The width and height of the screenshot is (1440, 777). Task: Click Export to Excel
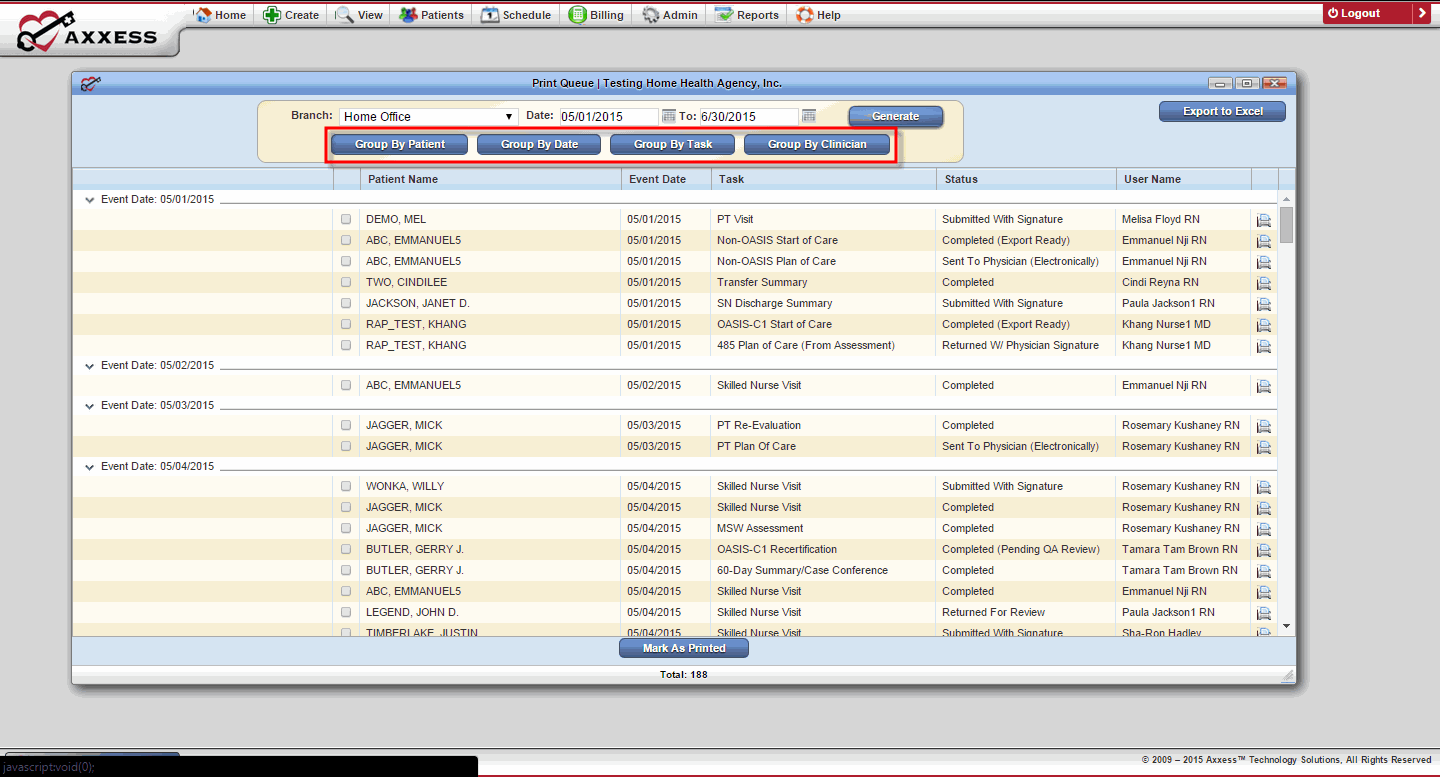[1221, 111]
